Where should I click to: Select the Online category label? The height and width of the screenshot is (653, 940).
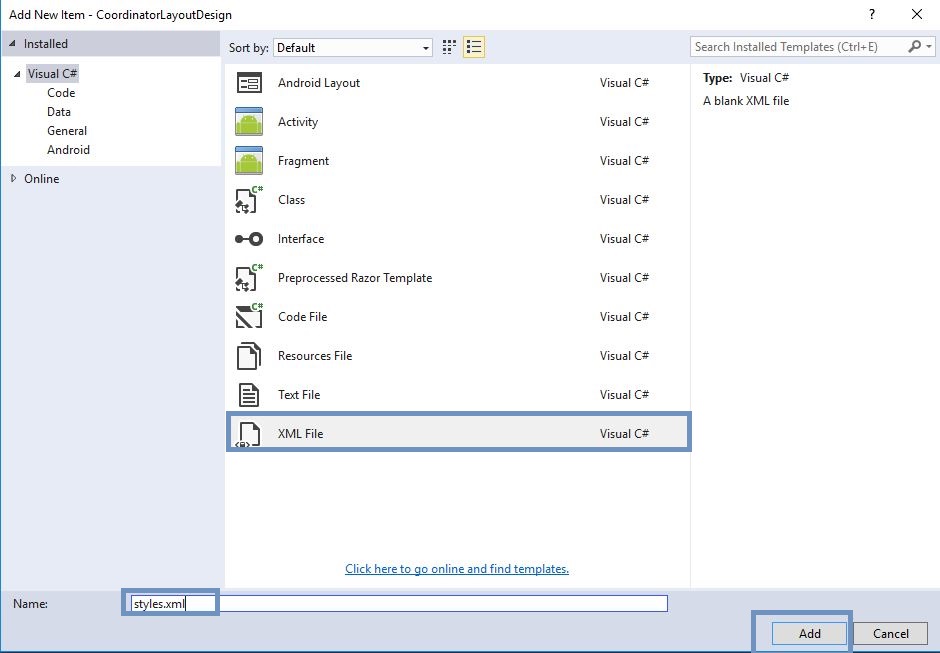[41, 179]
